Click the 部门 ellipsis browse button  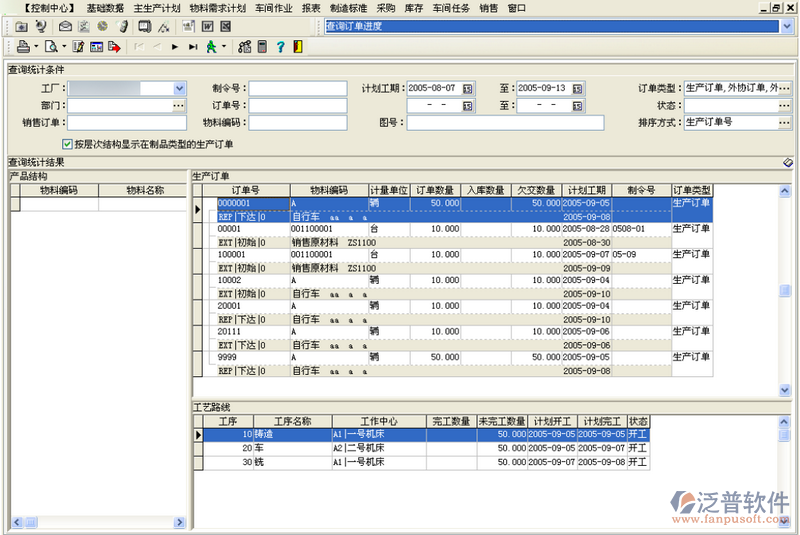coord(179,105)
